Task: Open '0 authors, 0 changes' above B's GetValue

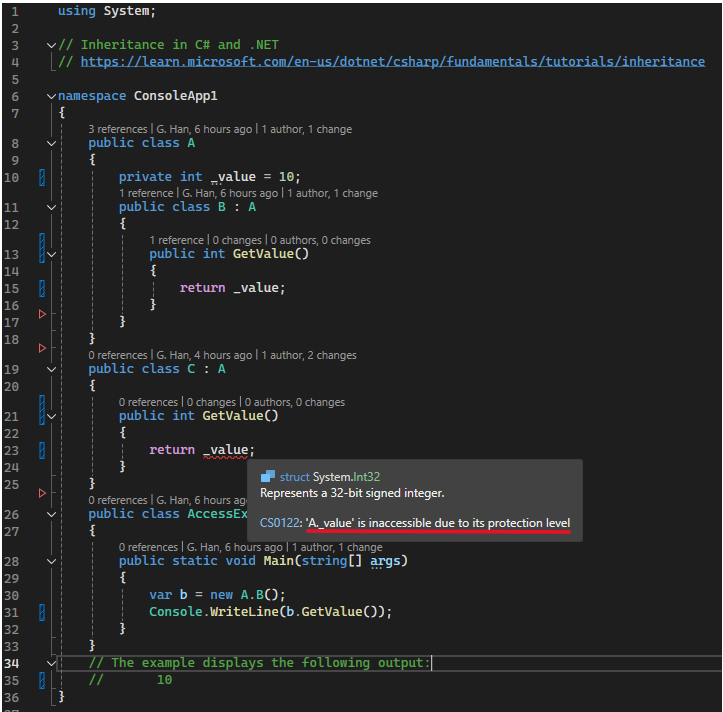Action: click(x=320, y=240)
